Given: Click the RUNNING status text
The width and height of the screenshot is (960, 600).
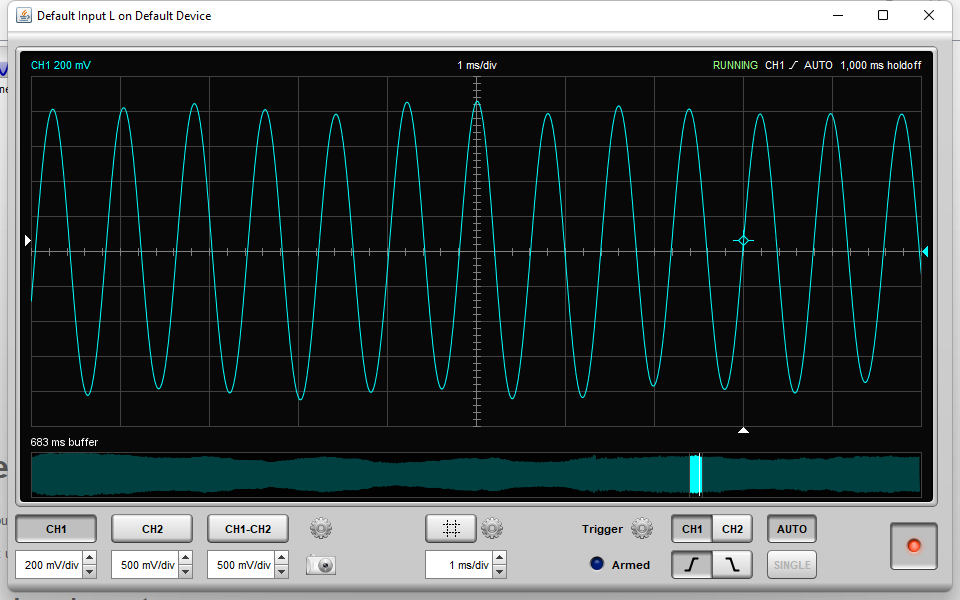Looking at the screenshot, I should [x=735, y=66].
